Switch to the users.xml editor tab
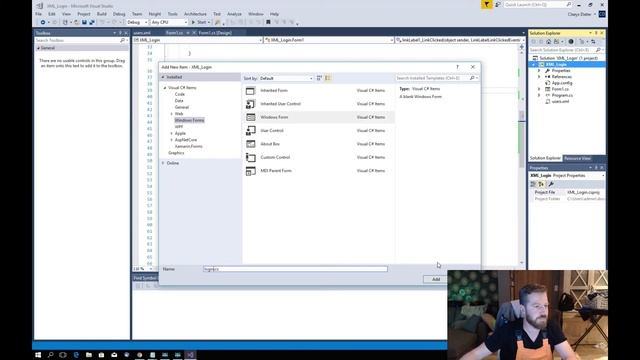 (x=142, y=33)
